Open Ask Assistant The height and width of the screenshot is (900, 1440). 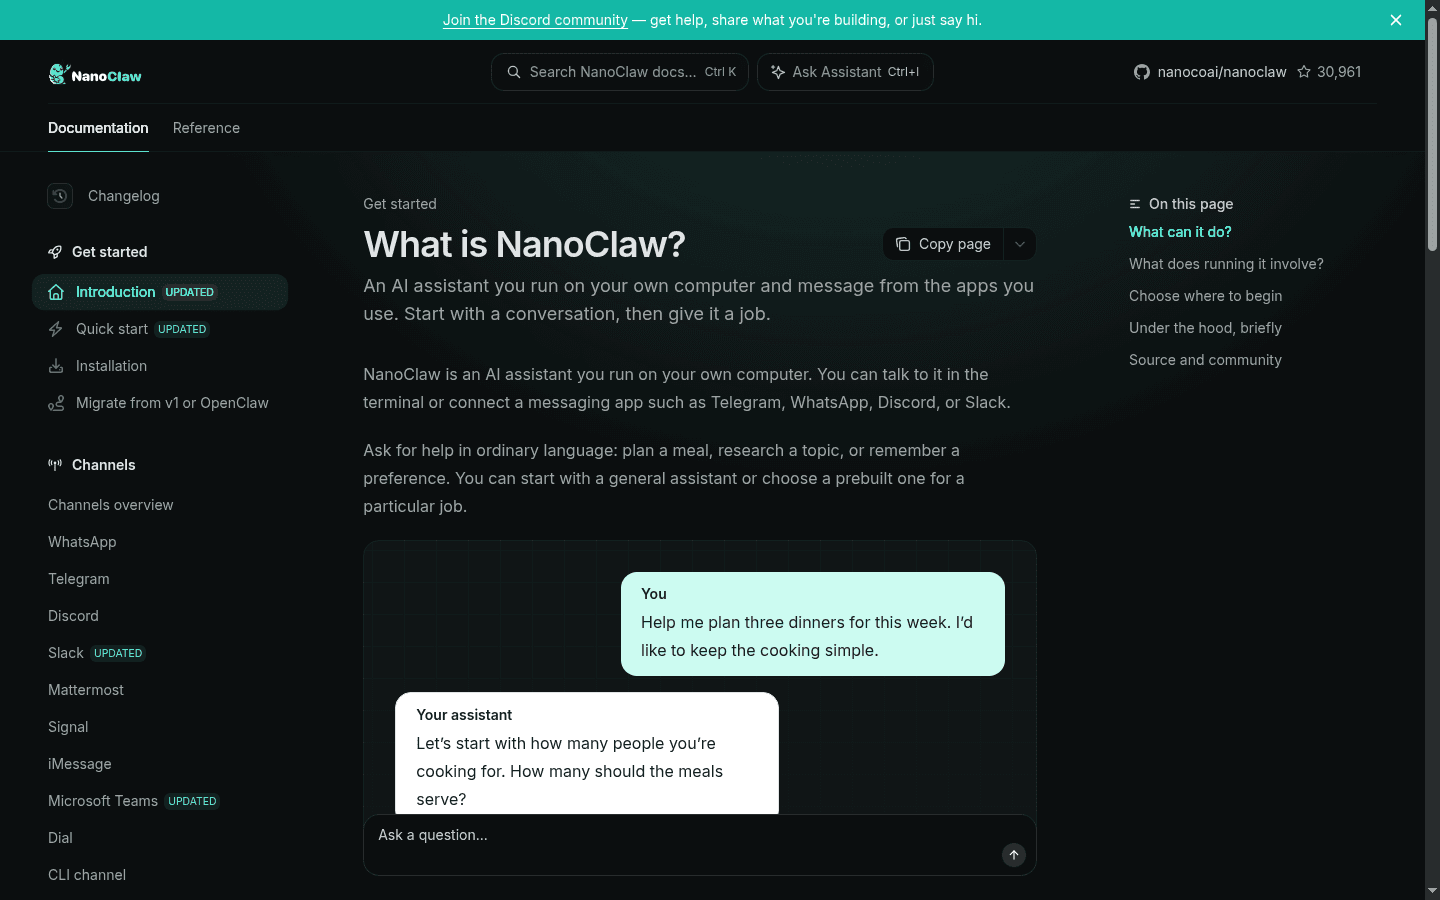click(845, 72)
